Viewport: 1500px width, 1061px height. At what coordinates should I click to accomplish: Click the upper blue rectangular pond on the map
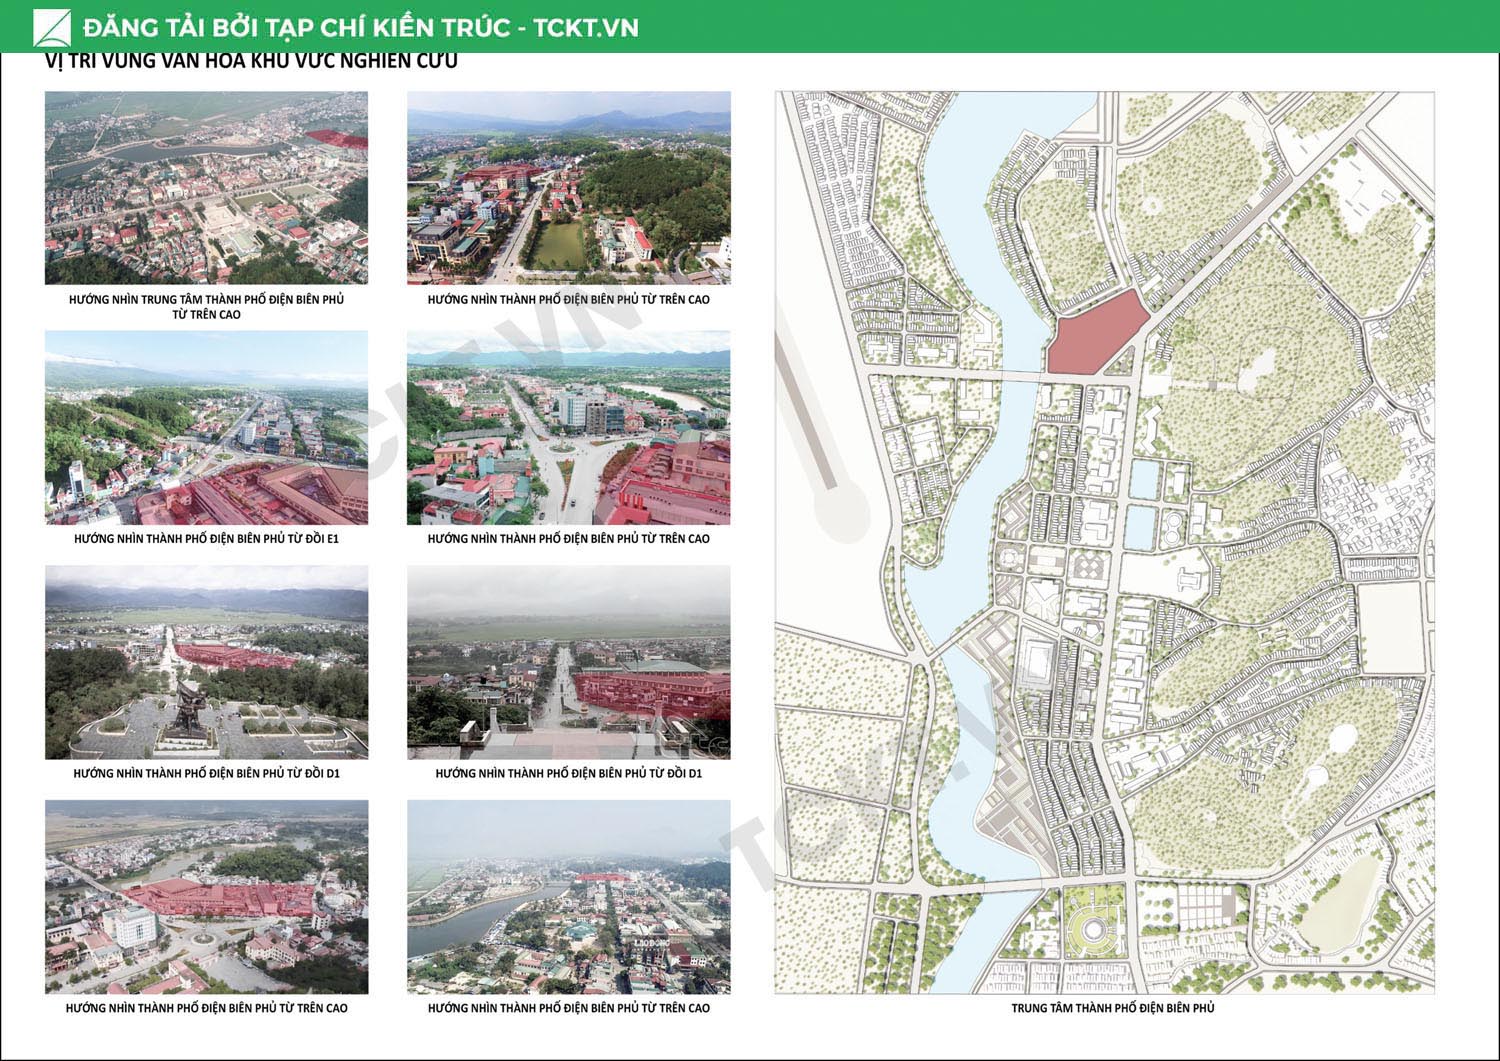click(x=1142, y=481)
